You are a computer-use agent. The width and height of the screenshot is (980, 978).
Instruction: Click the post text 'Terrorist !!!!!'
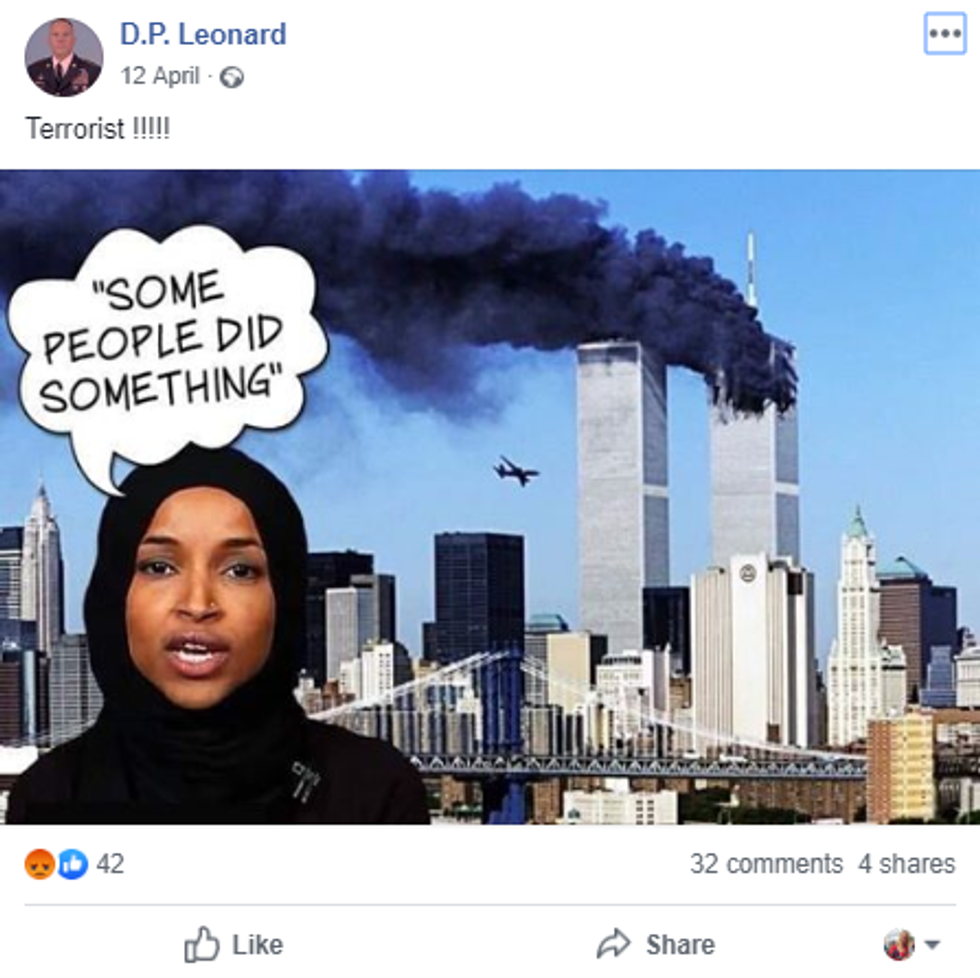[98, 129]
